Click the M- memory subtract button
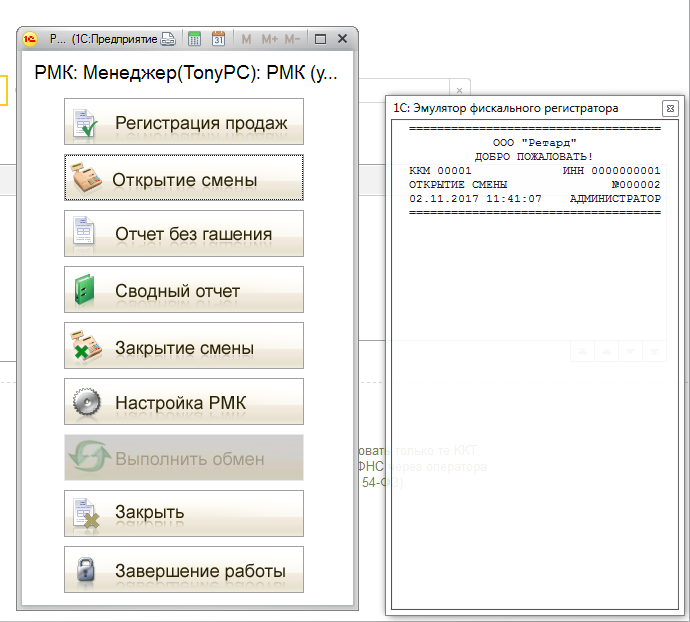The image size is (690, 622). (x=292, y=39)
